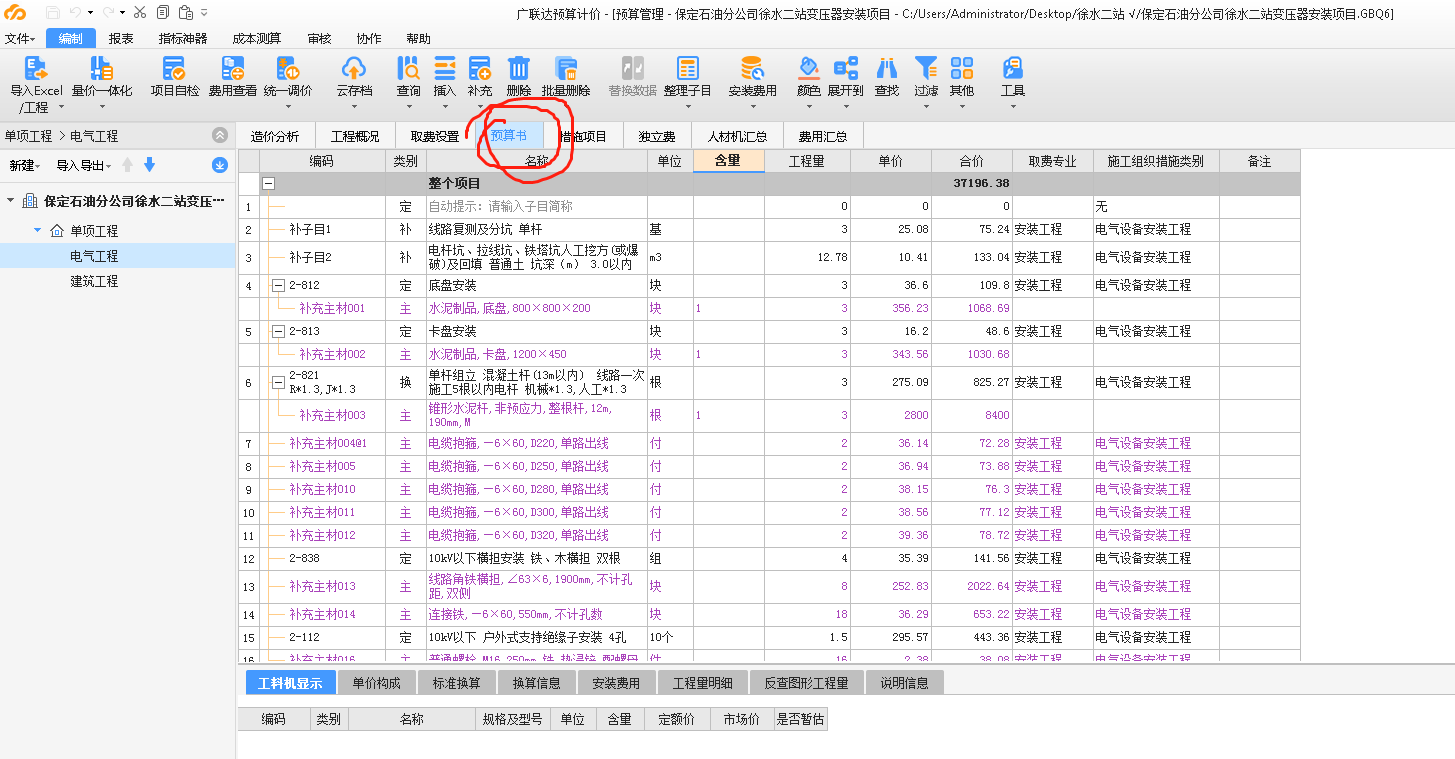Screen dimensions: 1455x759
Task: Click the 补充 supplement icon
Action: coord(480,68)
